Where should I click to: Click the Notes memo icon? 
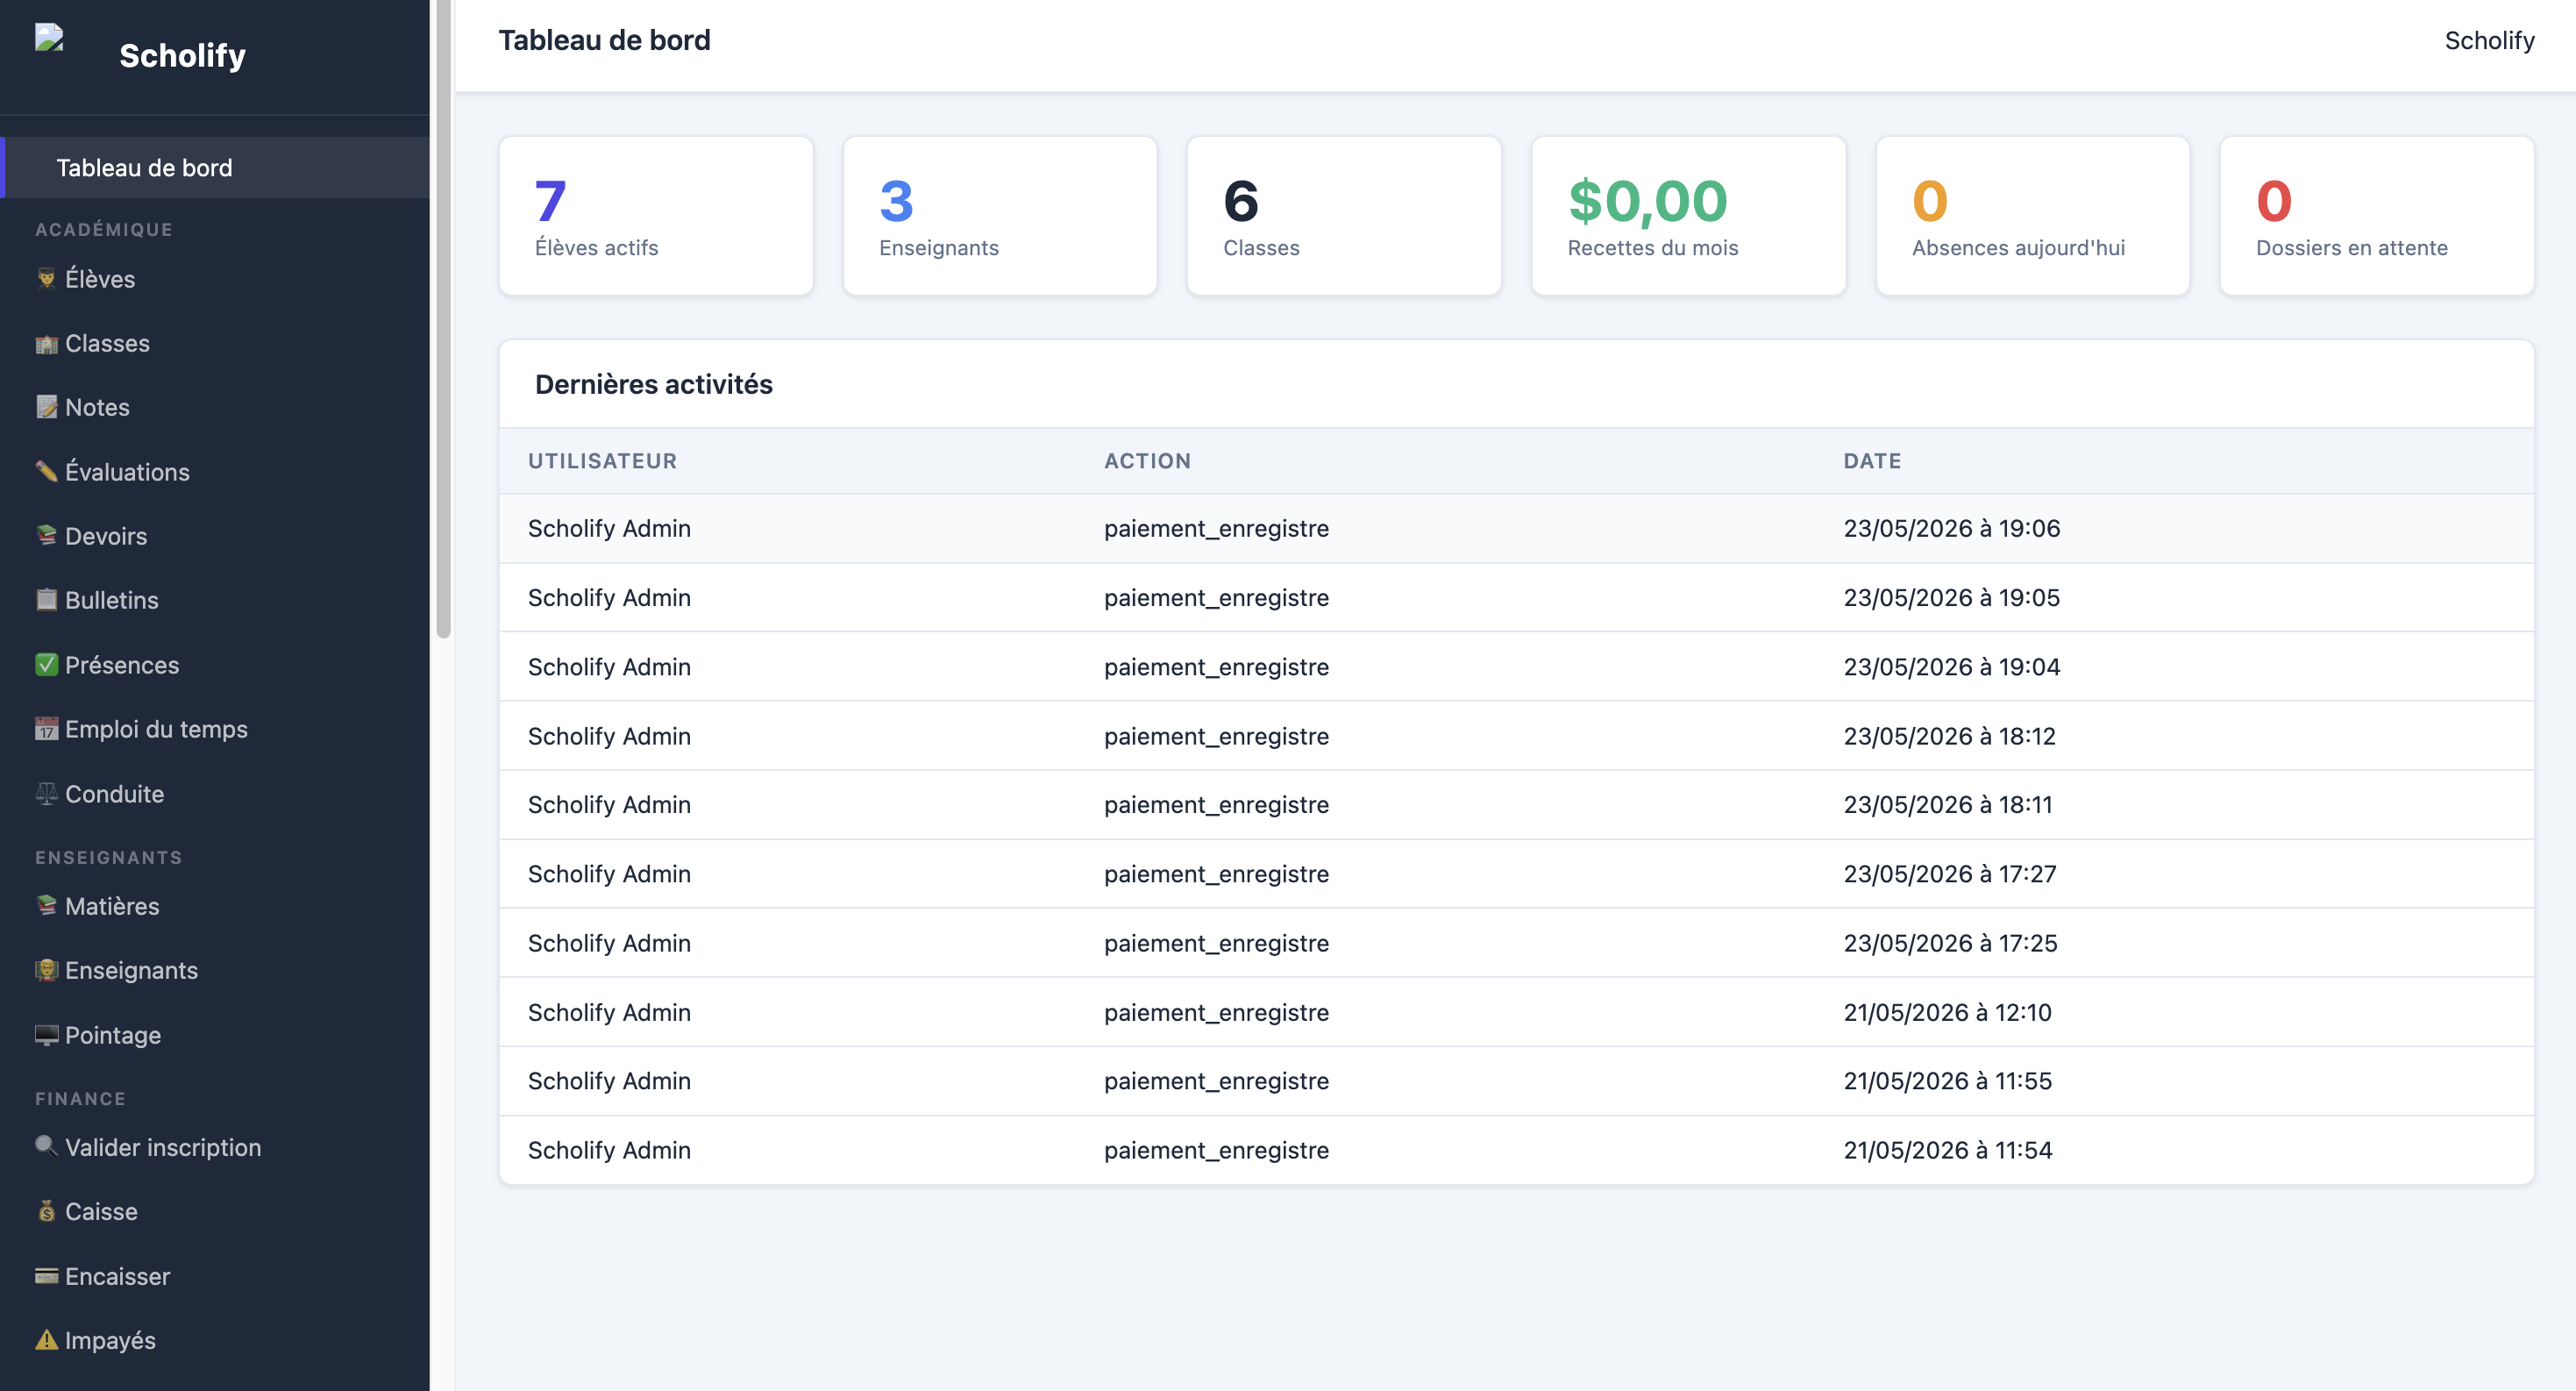[x=46, y=407]
